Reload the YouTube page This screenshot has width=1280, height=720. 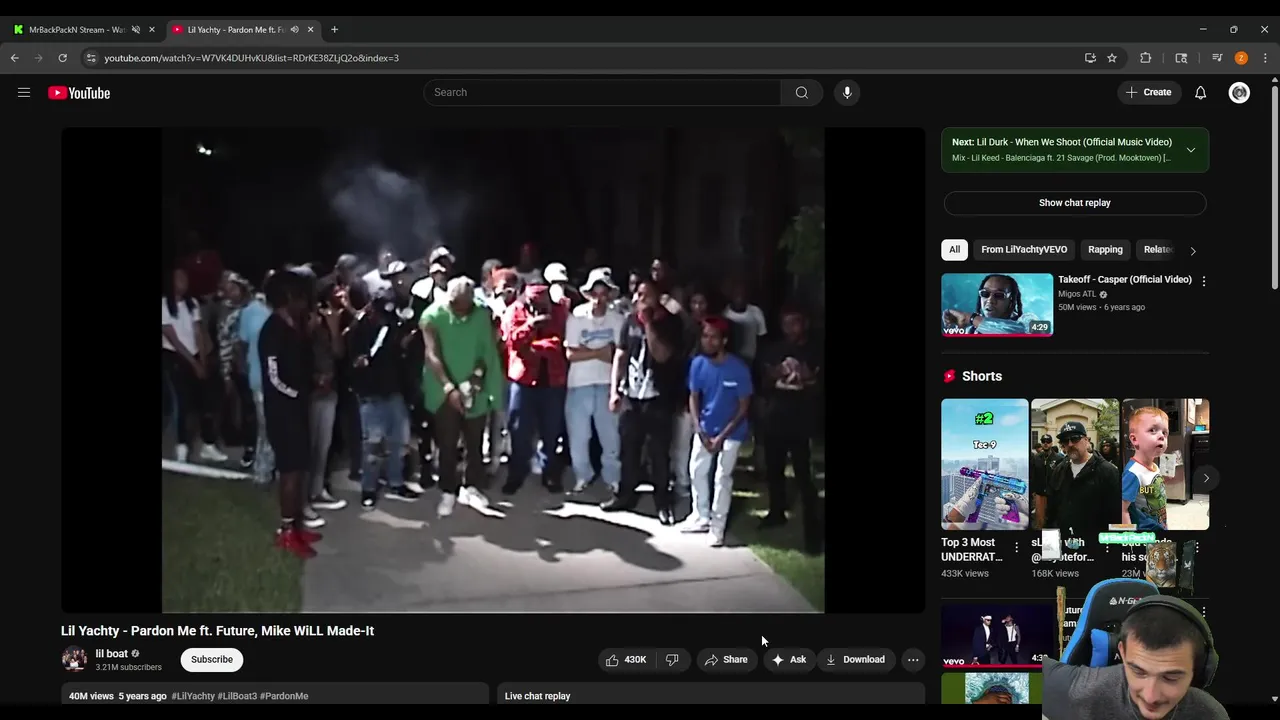click(x=62, y=58)
